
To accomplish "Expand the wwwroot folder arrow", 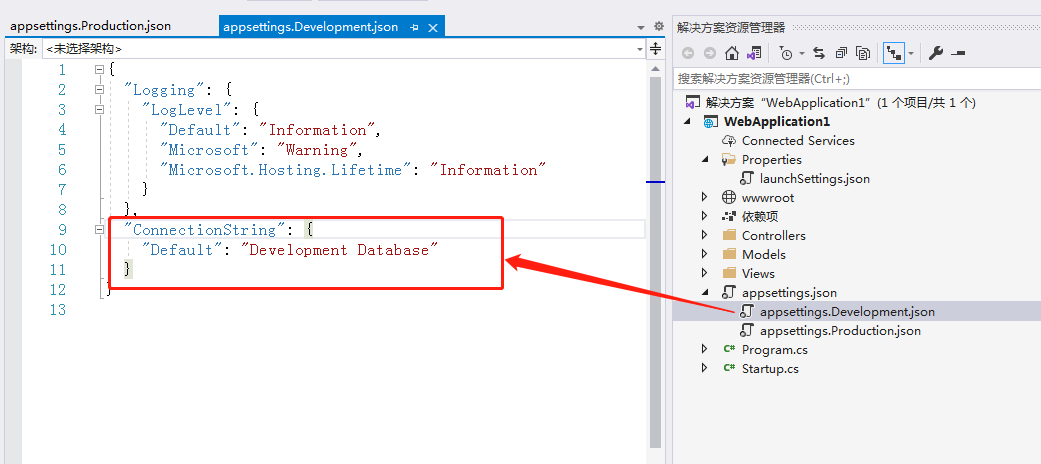I will [705, 197].
